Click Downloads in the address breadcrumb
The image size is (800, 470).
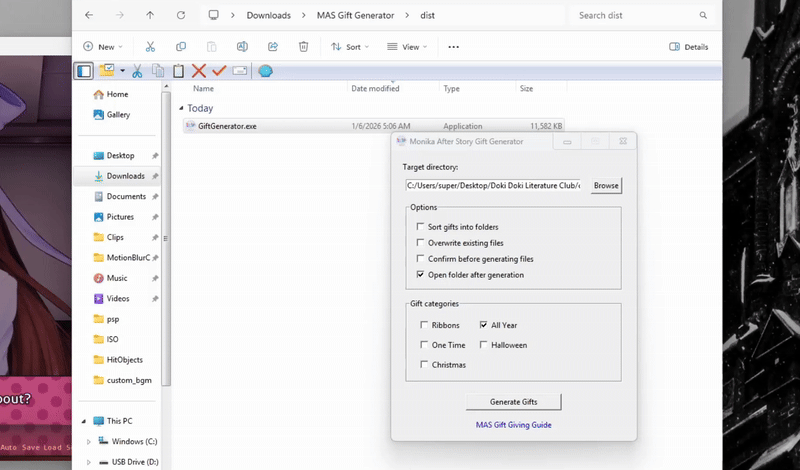[x=269, y=15]
